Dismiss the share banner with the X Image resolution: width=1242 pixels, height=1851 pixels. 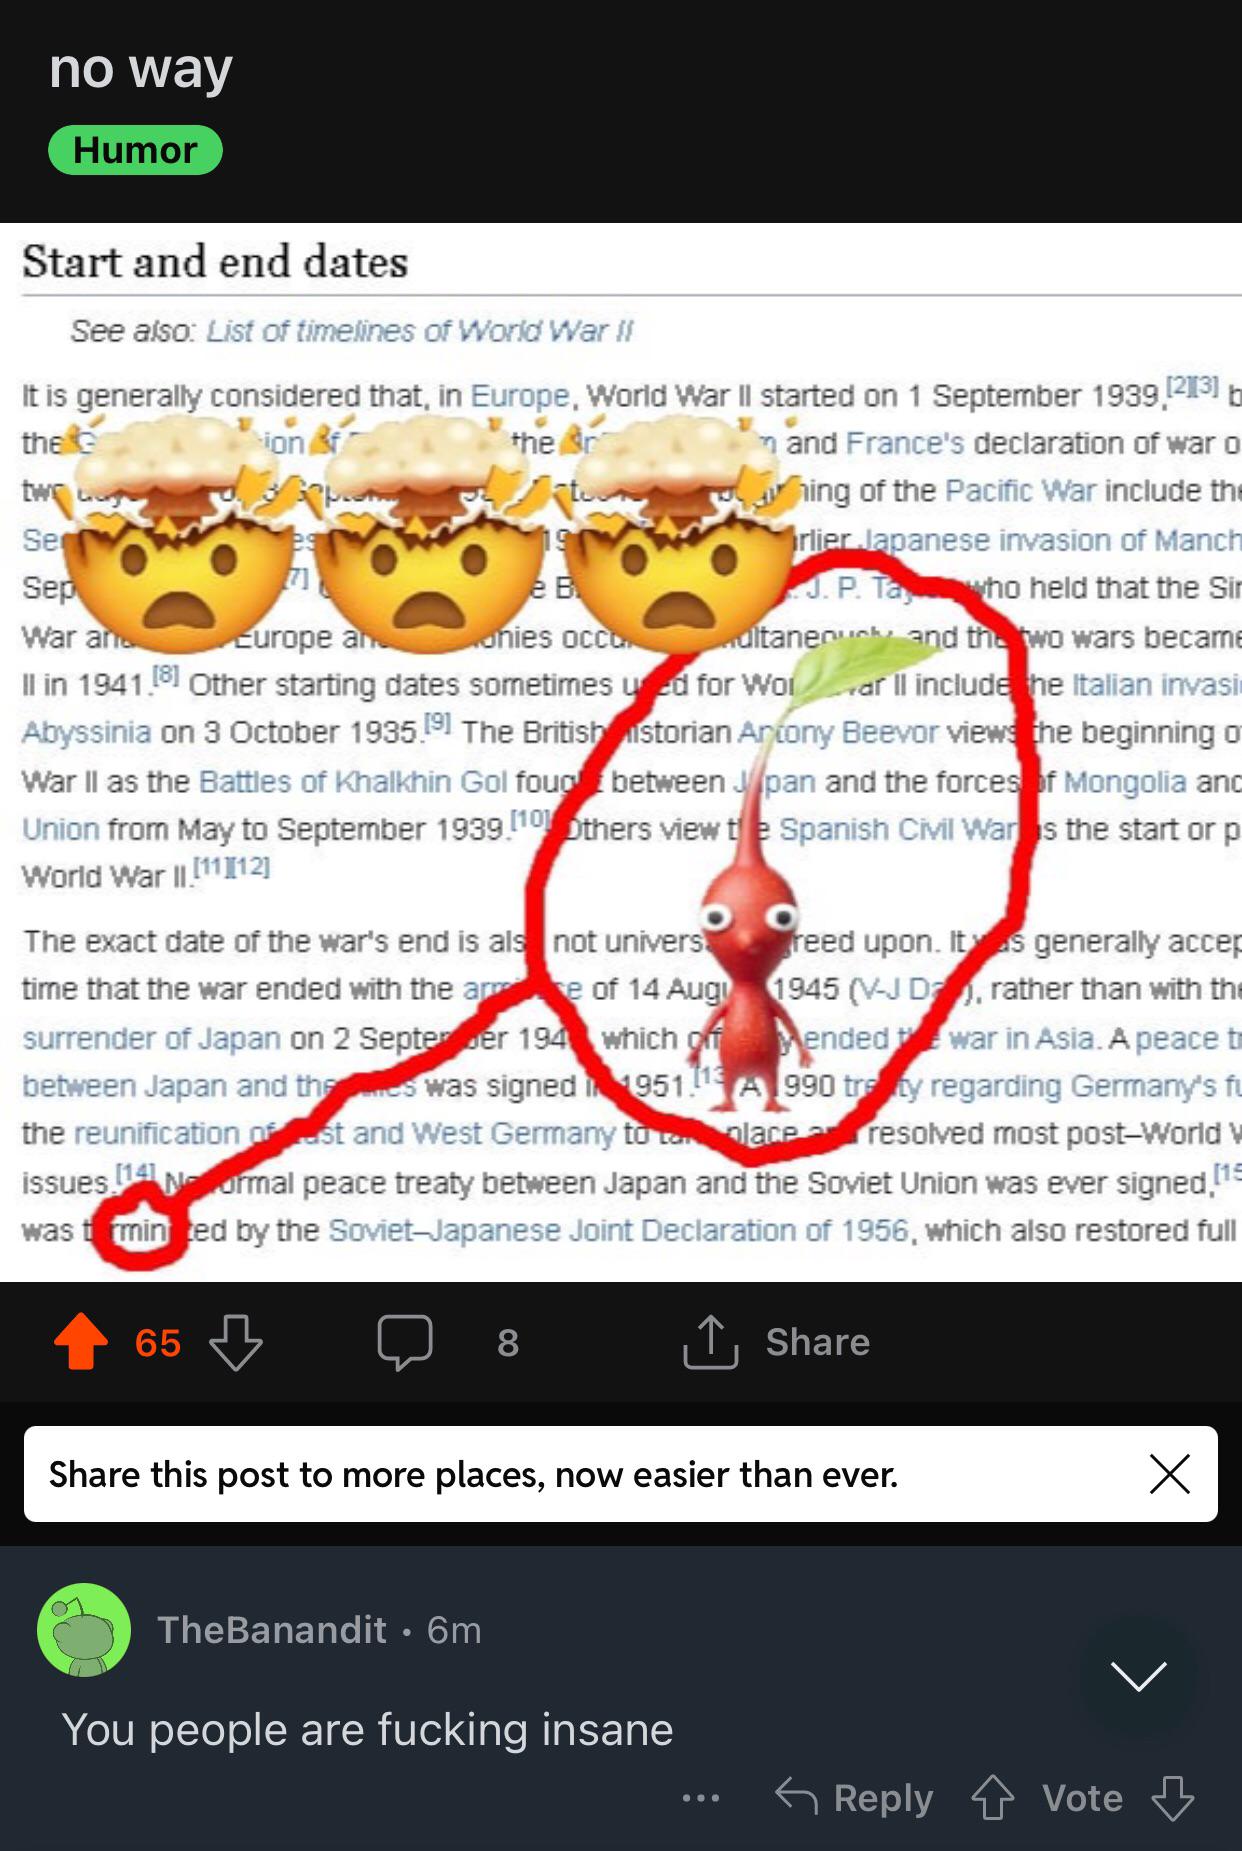coord(1169,1474)
